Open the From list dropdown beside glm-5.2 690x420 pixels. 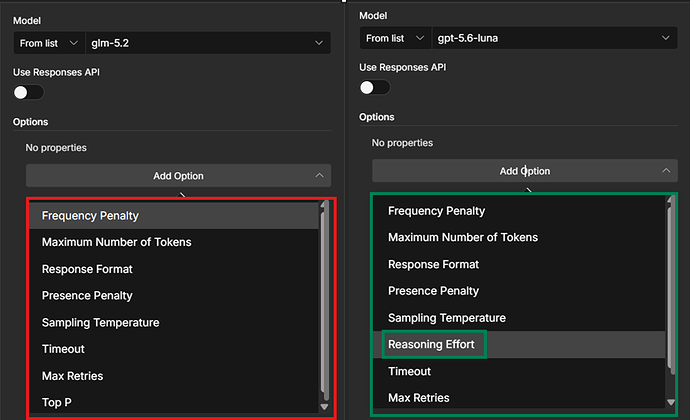(49, 43)
